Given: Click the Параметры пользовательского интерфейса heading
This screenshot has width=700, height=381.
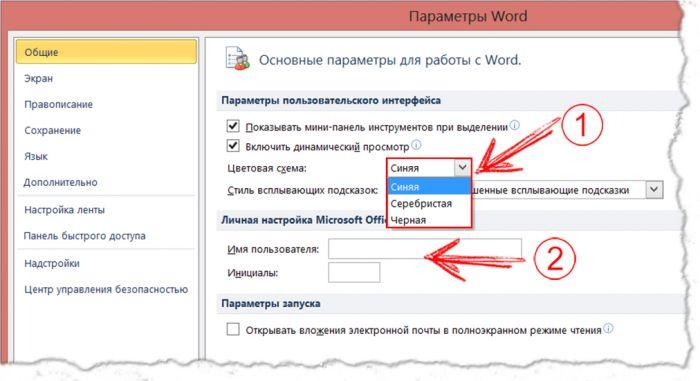Looking at the screenshot, I should coord(331,100).
